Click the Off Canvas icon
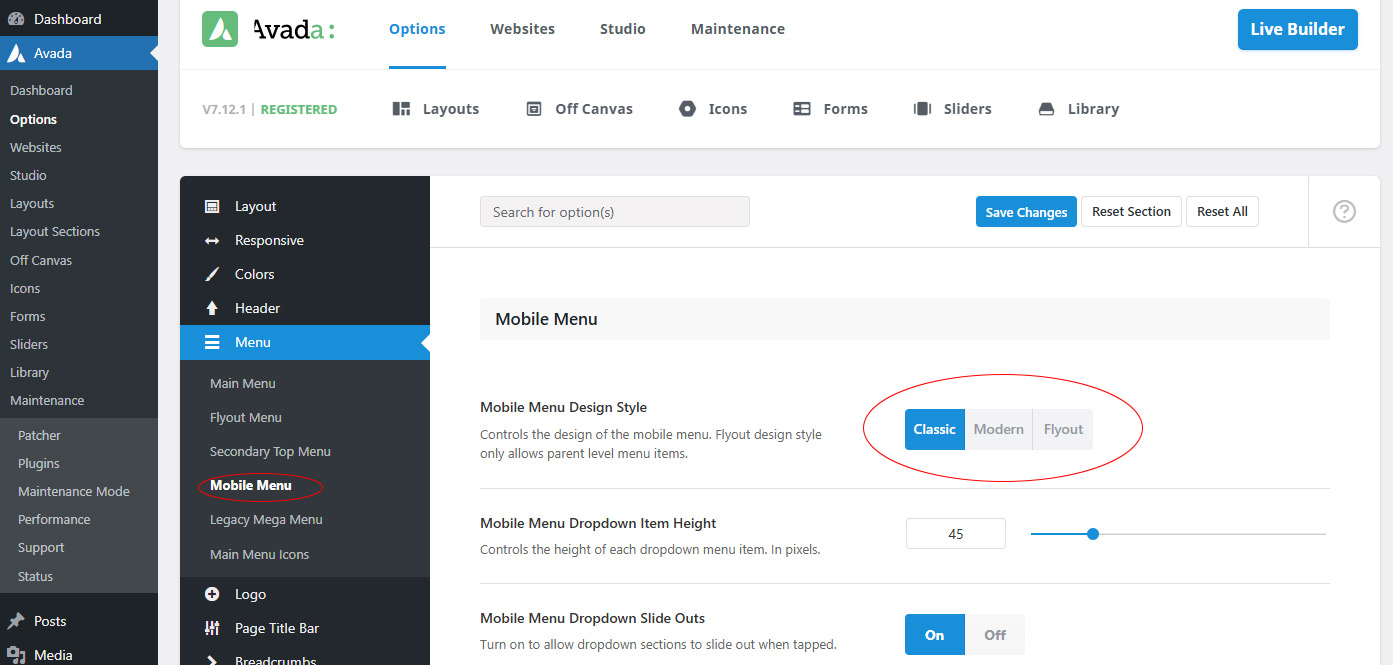The image size is (1393, 665). (534, 109)
